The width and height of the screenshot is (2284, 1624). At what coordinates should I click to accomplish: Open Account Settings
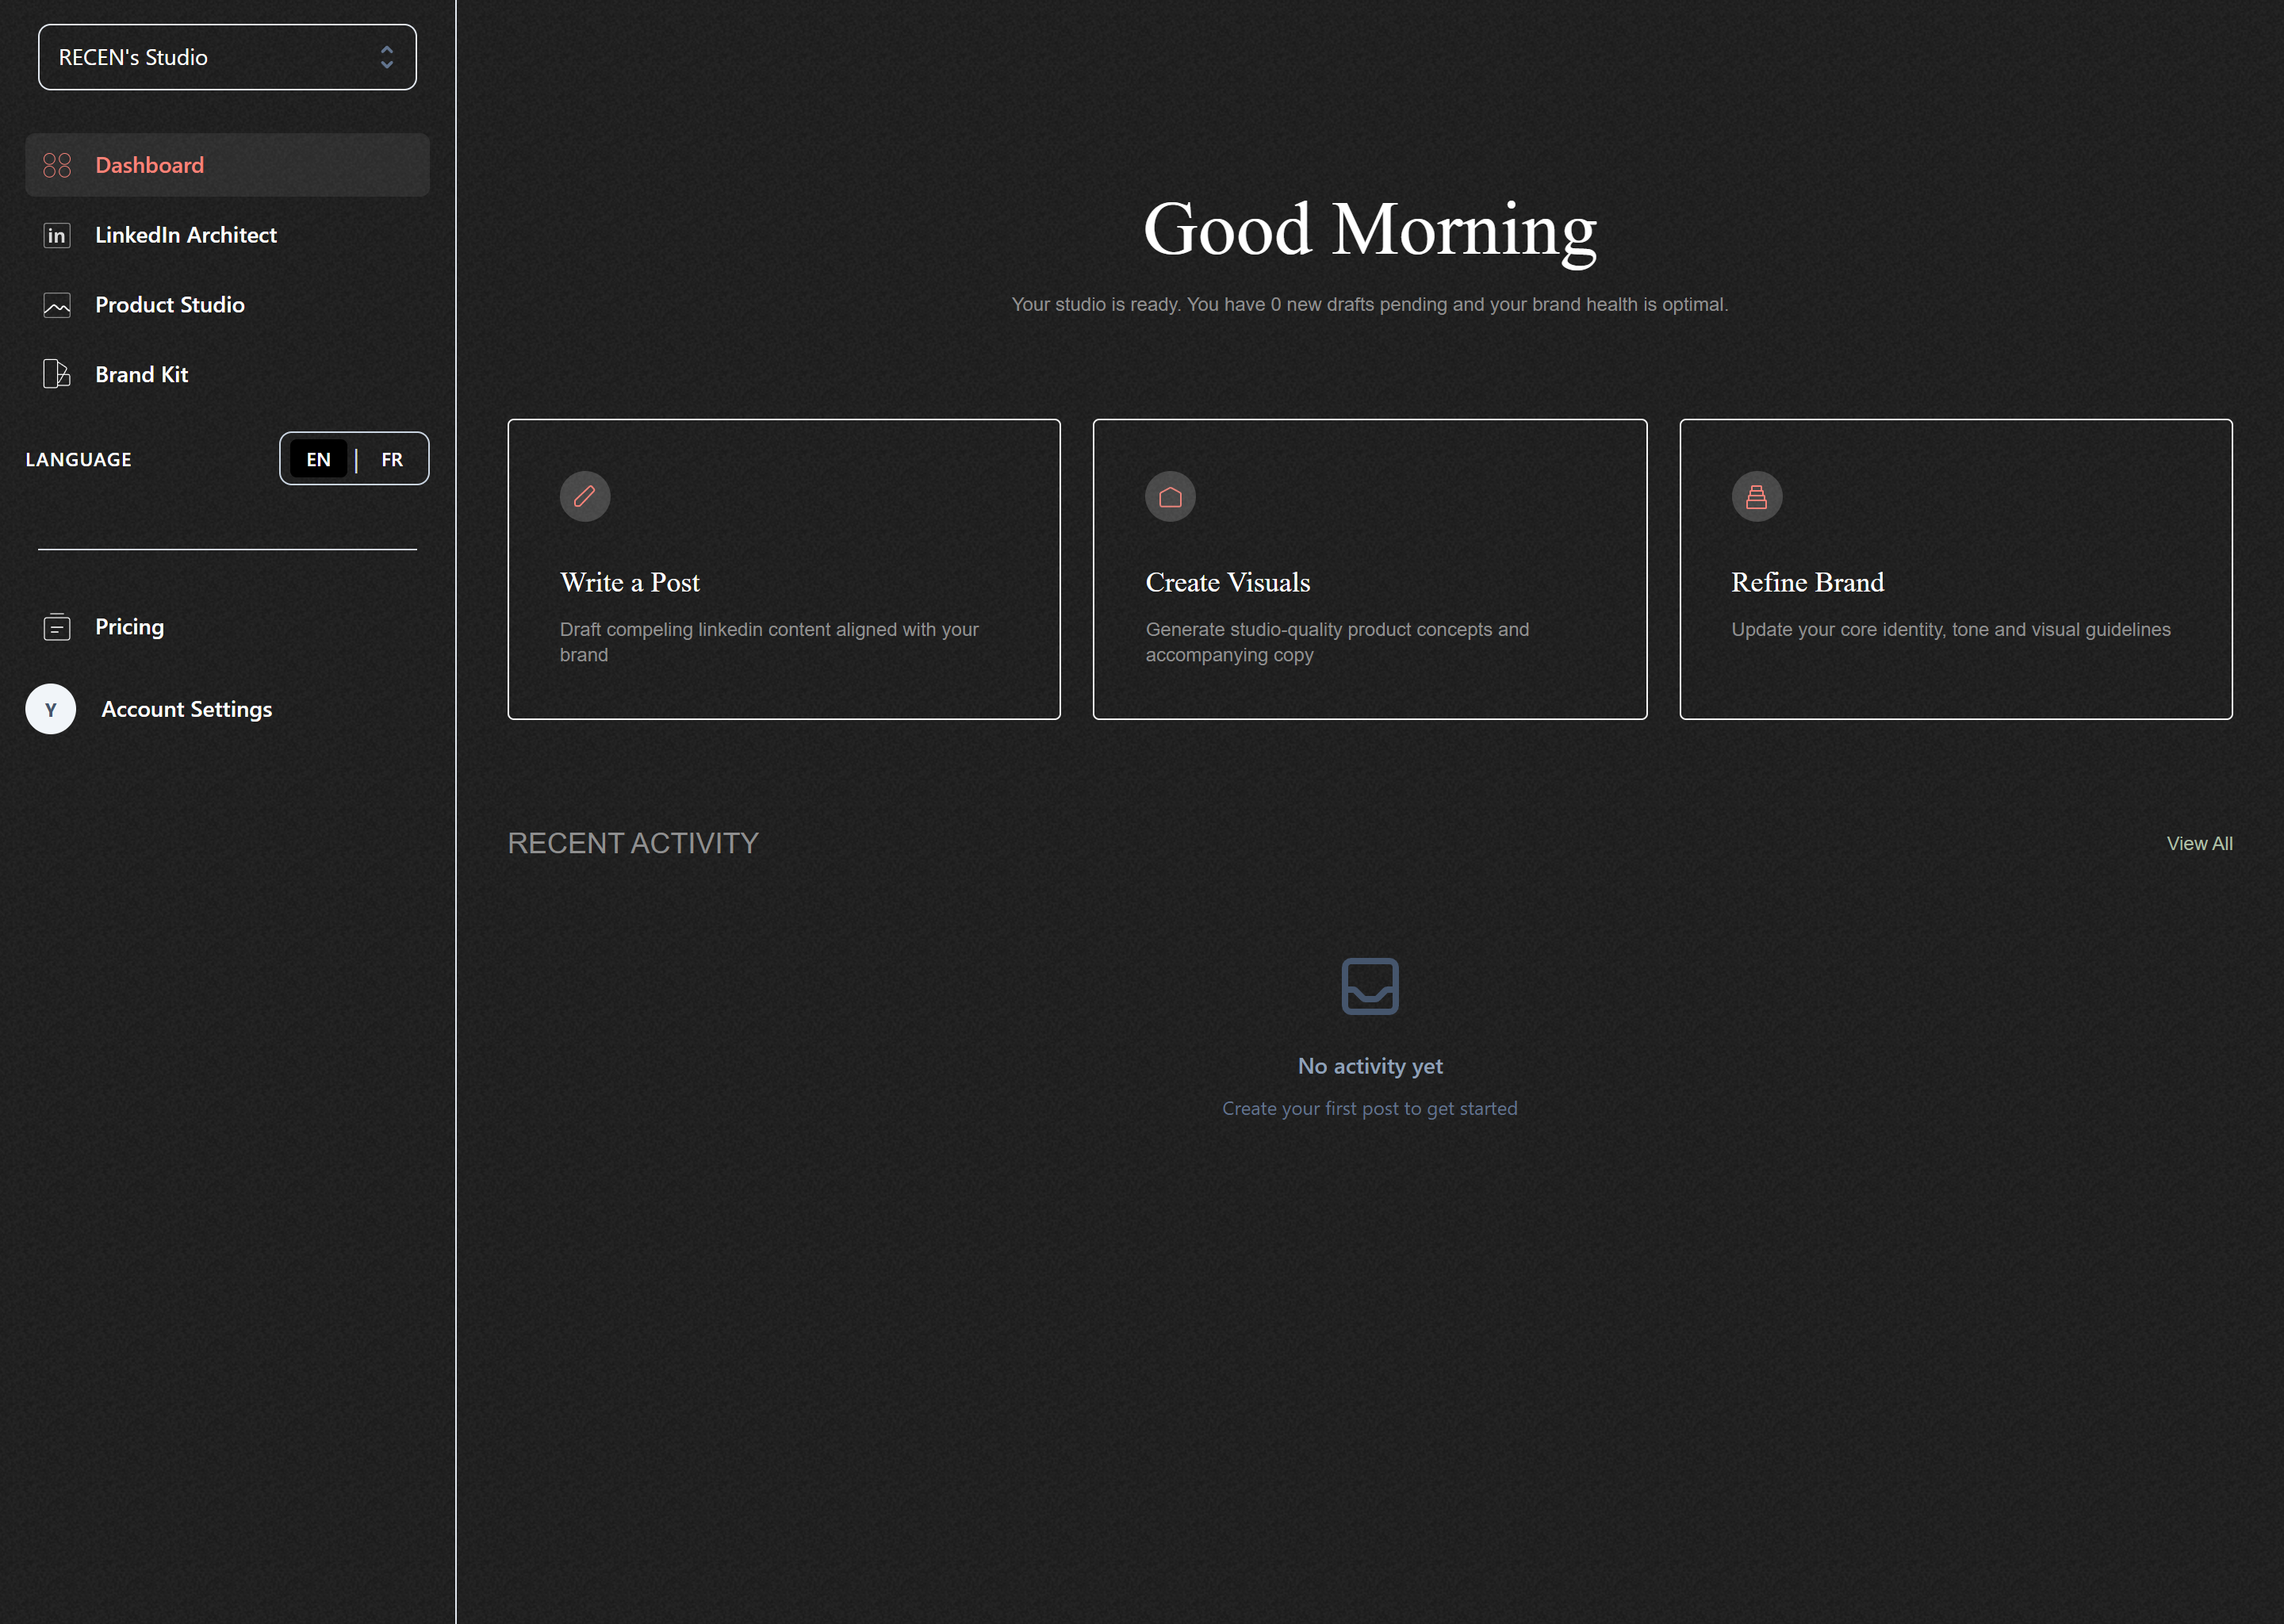(186, 708)
